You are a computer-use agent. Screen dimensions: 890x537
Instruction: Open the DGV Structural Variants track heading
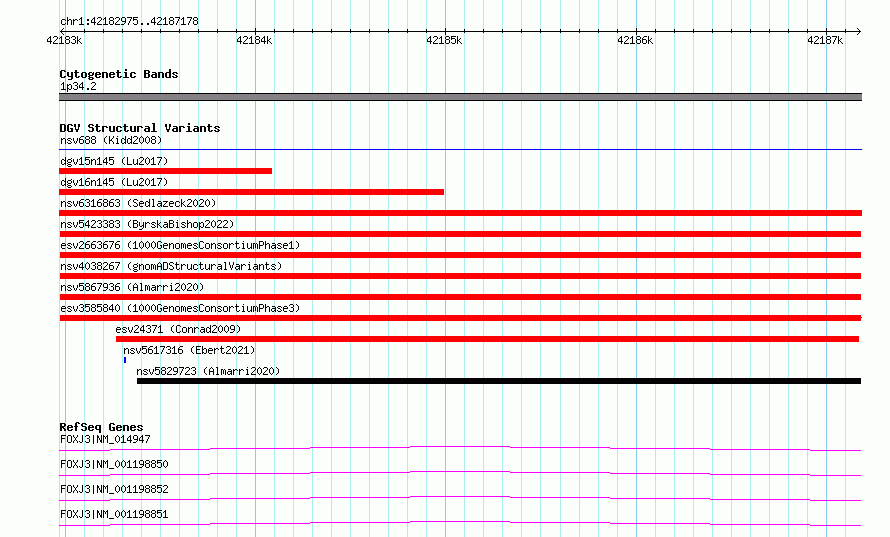point(140,128)
